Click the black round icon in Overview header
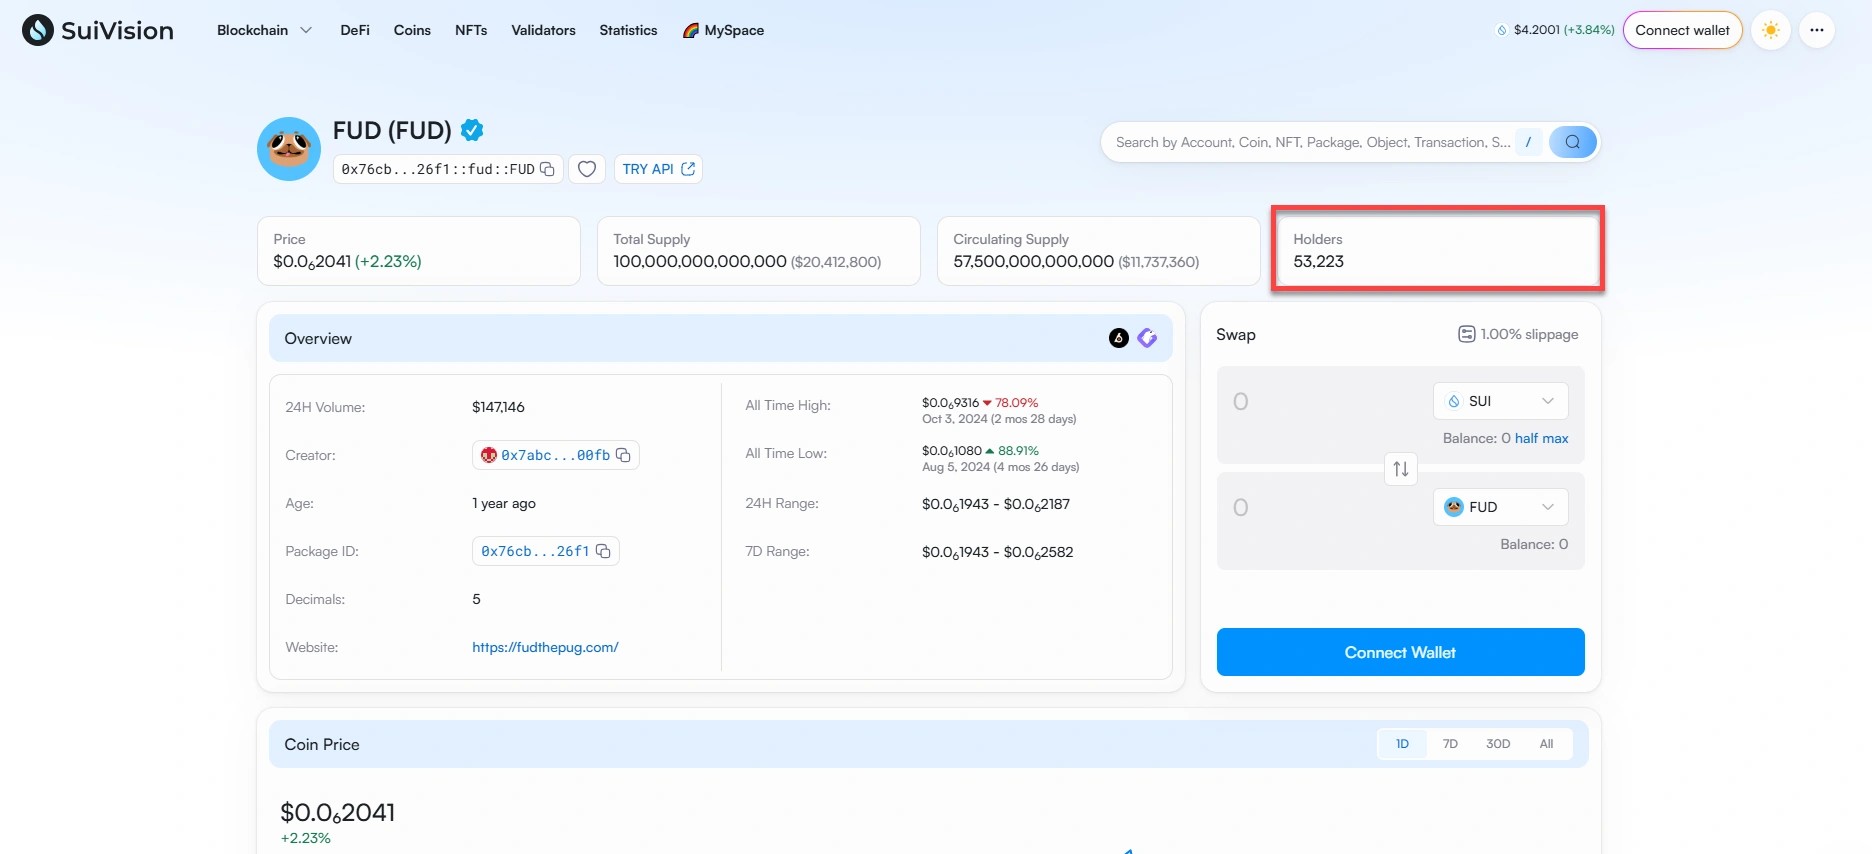The image size is (1872, 854). (1119, 338)
